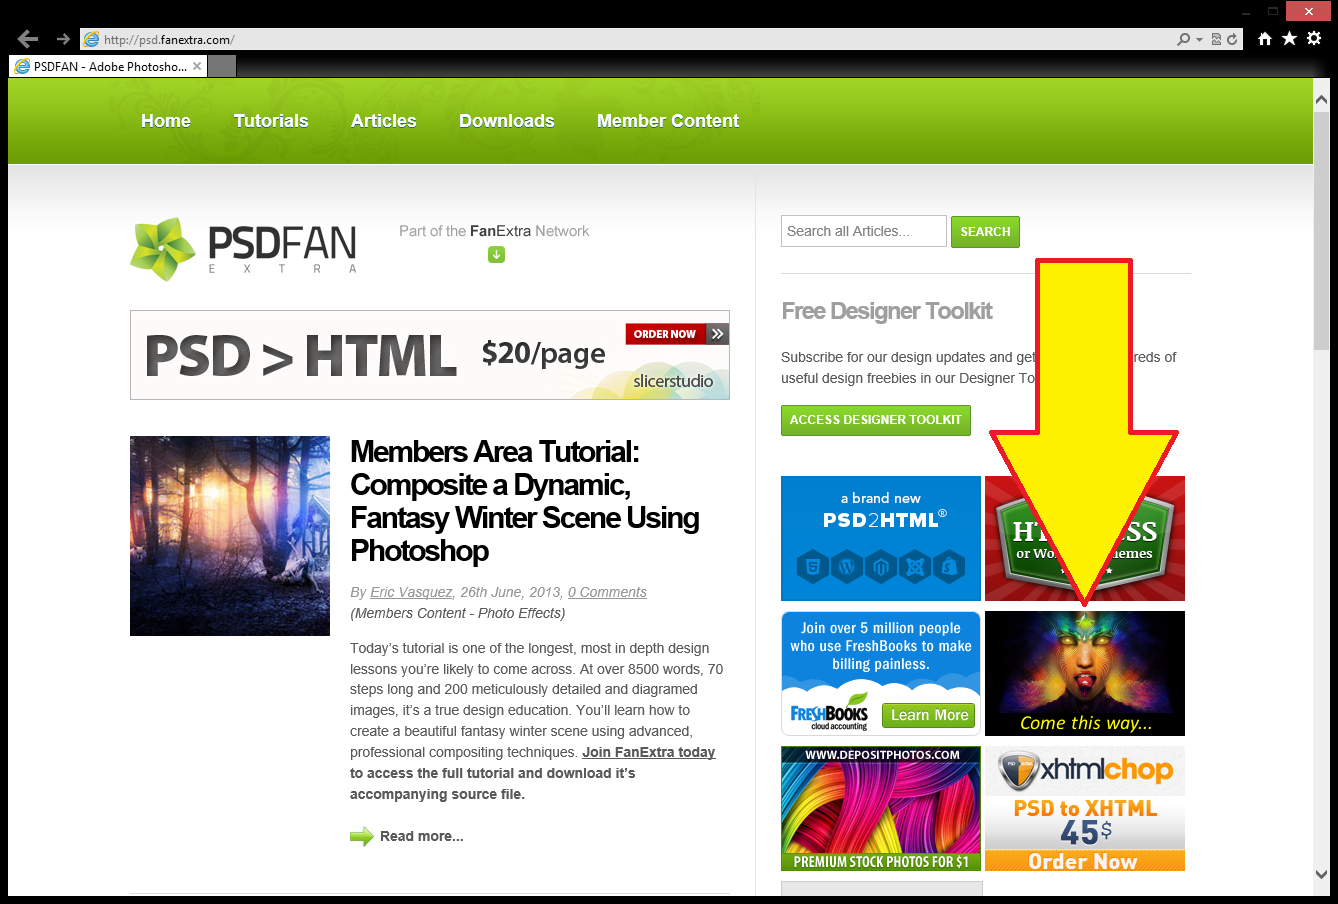Click the Join FanExtra today link

649,752
